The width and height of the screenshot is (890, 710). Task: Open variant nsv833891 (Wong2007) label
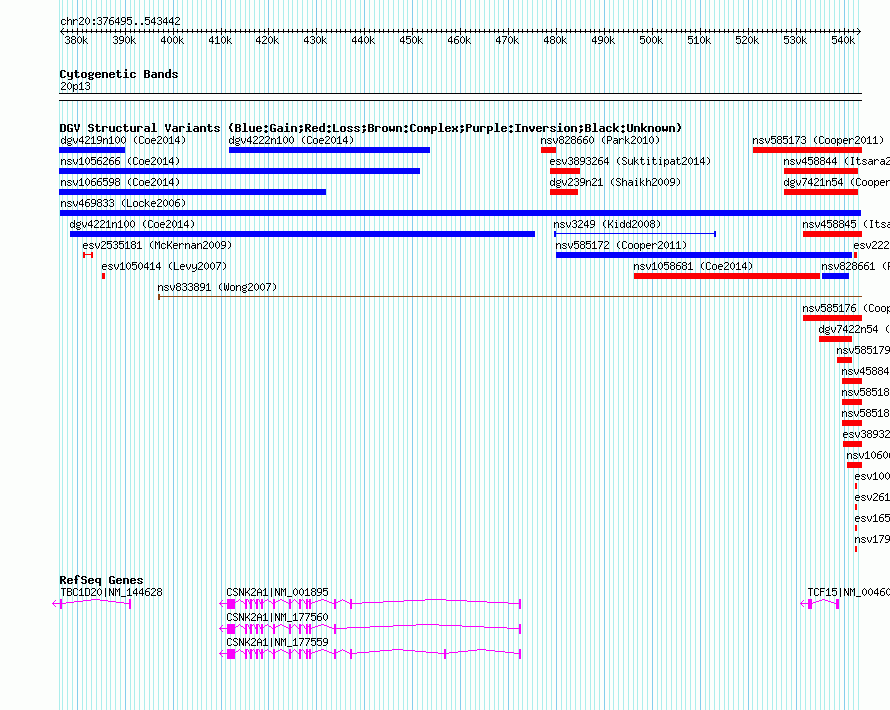[217, 287]
